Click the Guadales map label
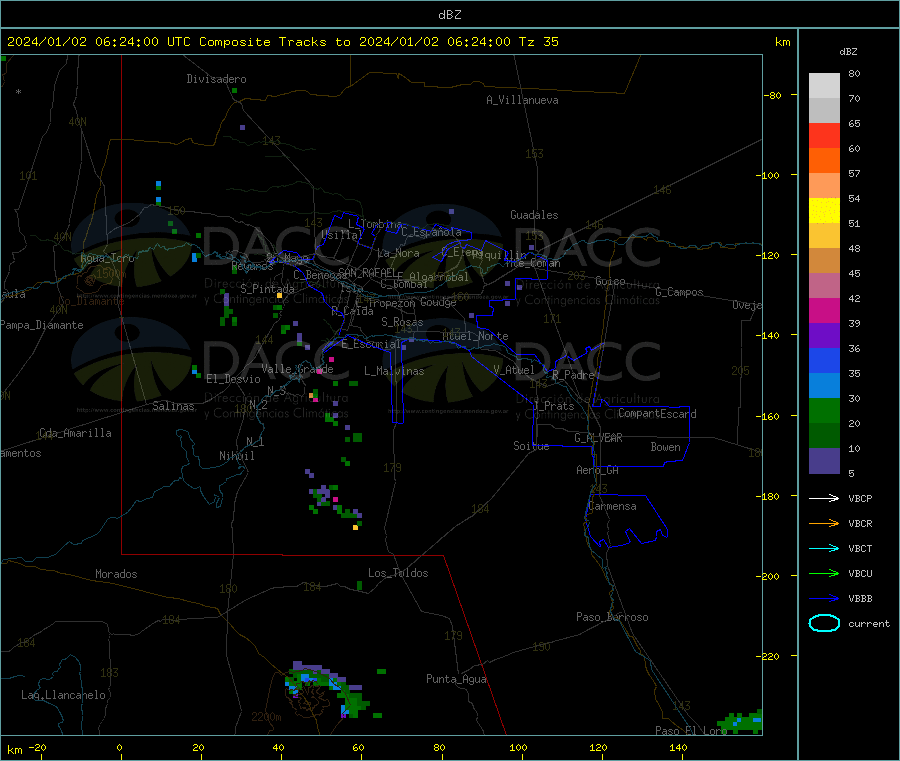Screen dimensions: 900x761 pos(534,215)
